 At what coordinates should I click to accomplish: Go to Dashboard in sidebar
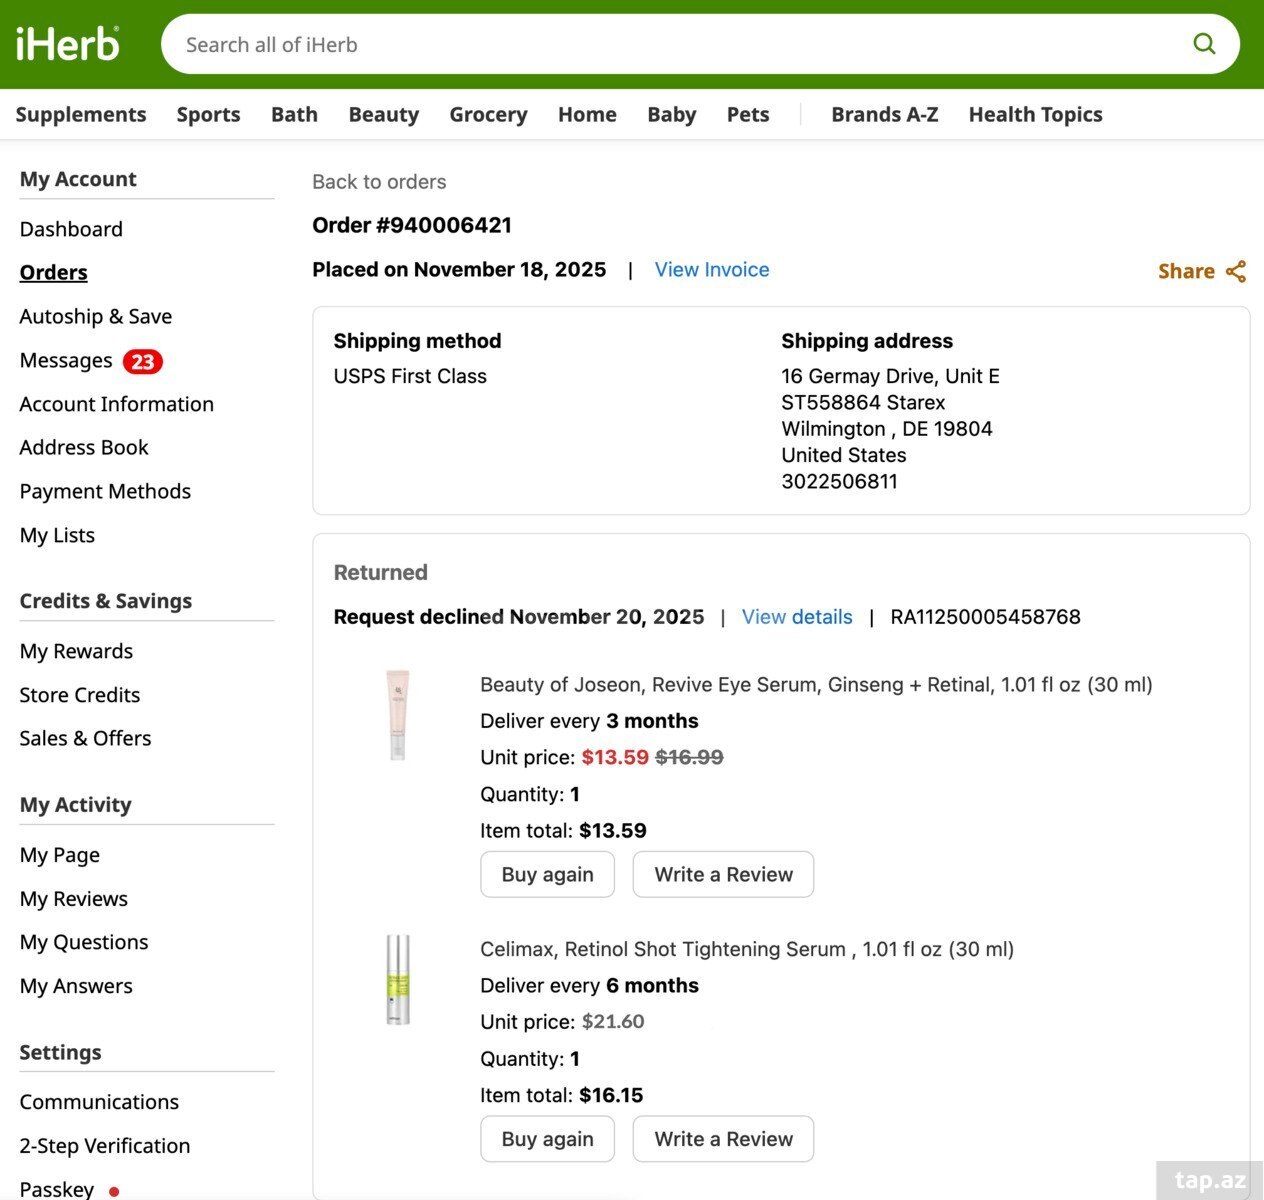[71, 229]
